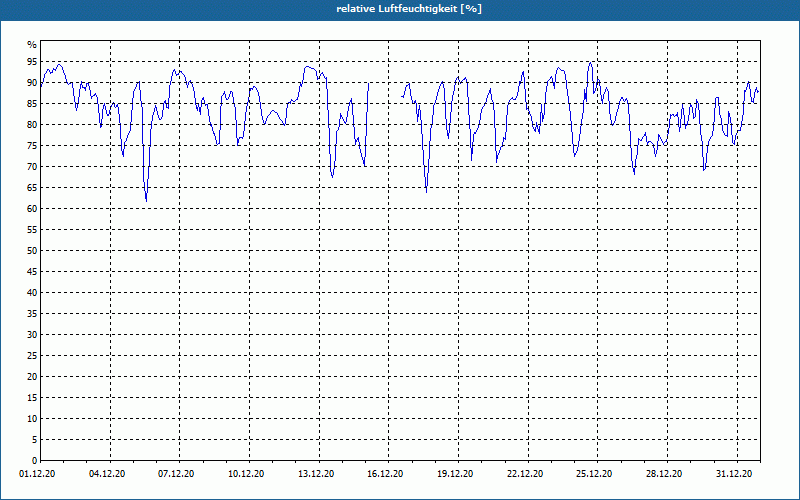Select the date label 10.12.20
The image size is (800, 500).
coord(246,474)
